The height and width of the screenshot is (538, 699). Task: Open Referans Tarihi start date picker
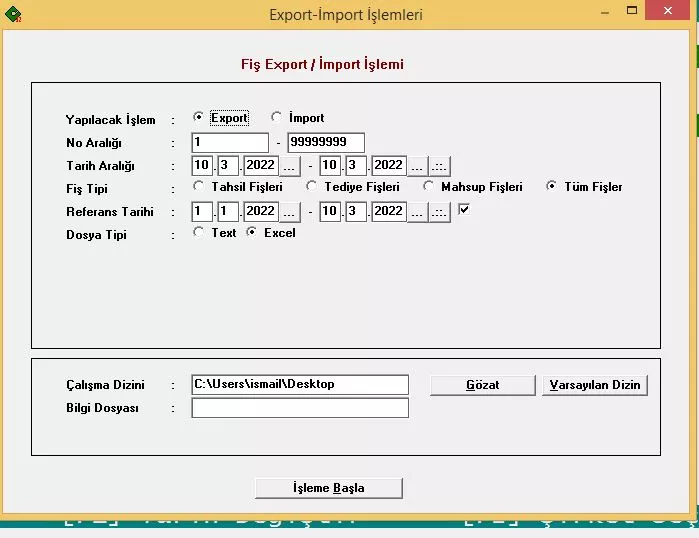click(289, 212)
